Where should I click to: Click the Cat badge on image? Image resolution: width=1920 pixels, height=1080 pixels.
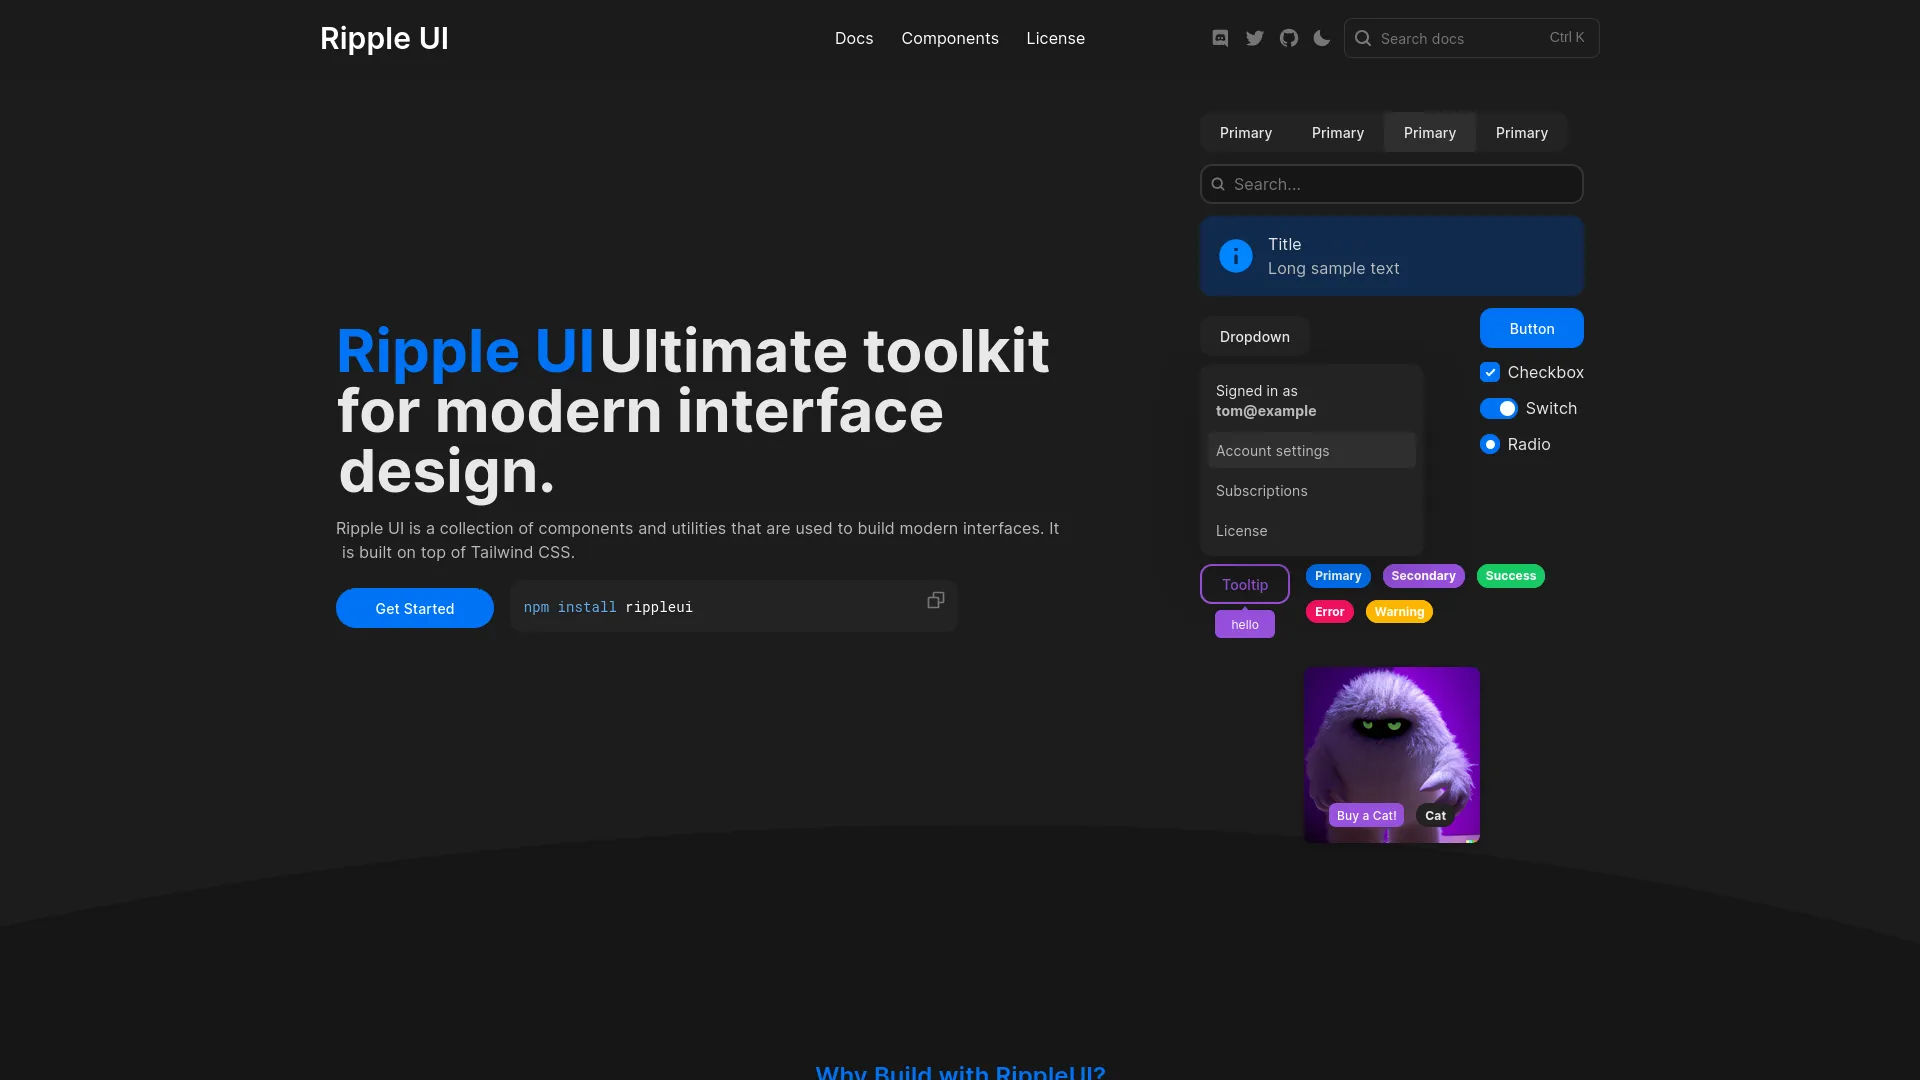pyautogui.click(x=1435, y=816)
